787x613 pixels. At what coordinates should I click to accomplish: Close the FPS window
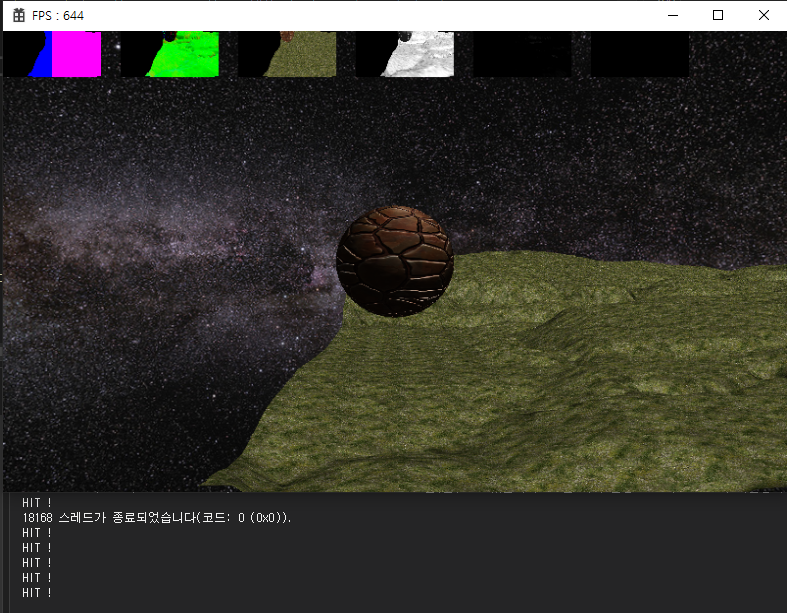point(763,16)
